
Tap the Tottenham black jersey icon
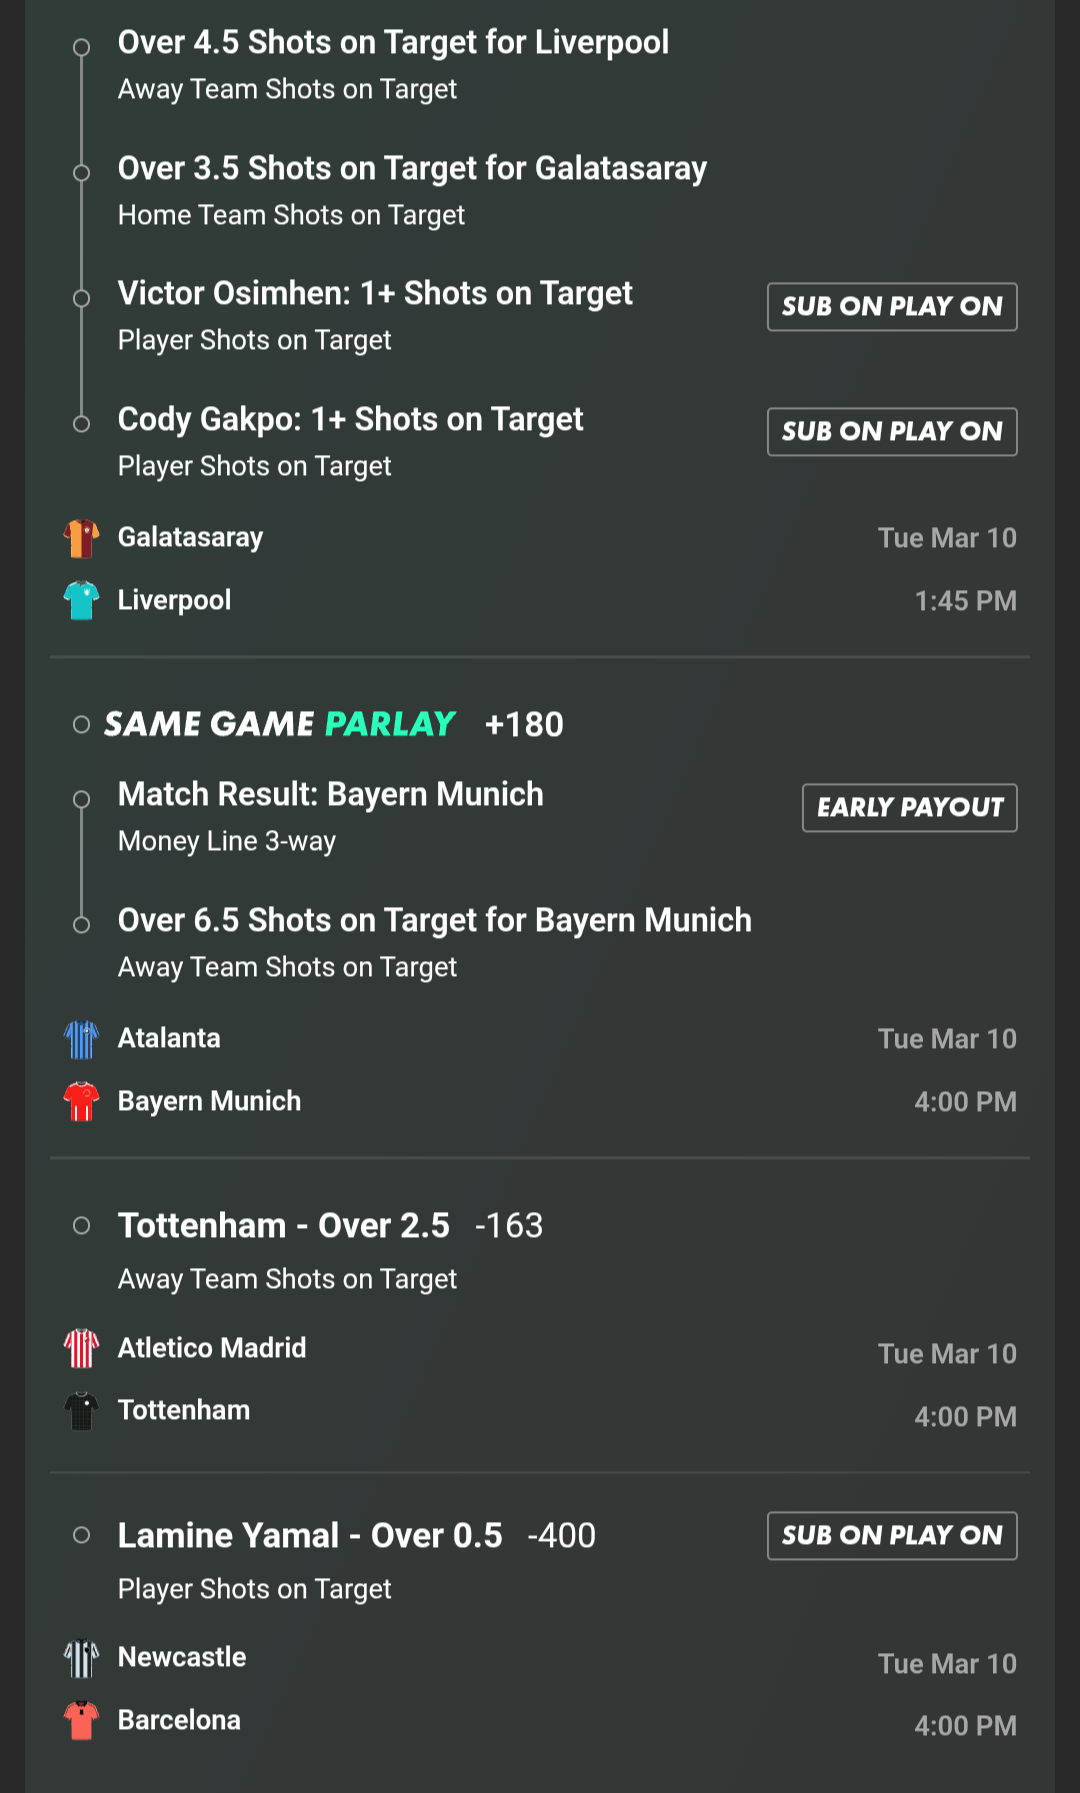(x=81, y=1411)
